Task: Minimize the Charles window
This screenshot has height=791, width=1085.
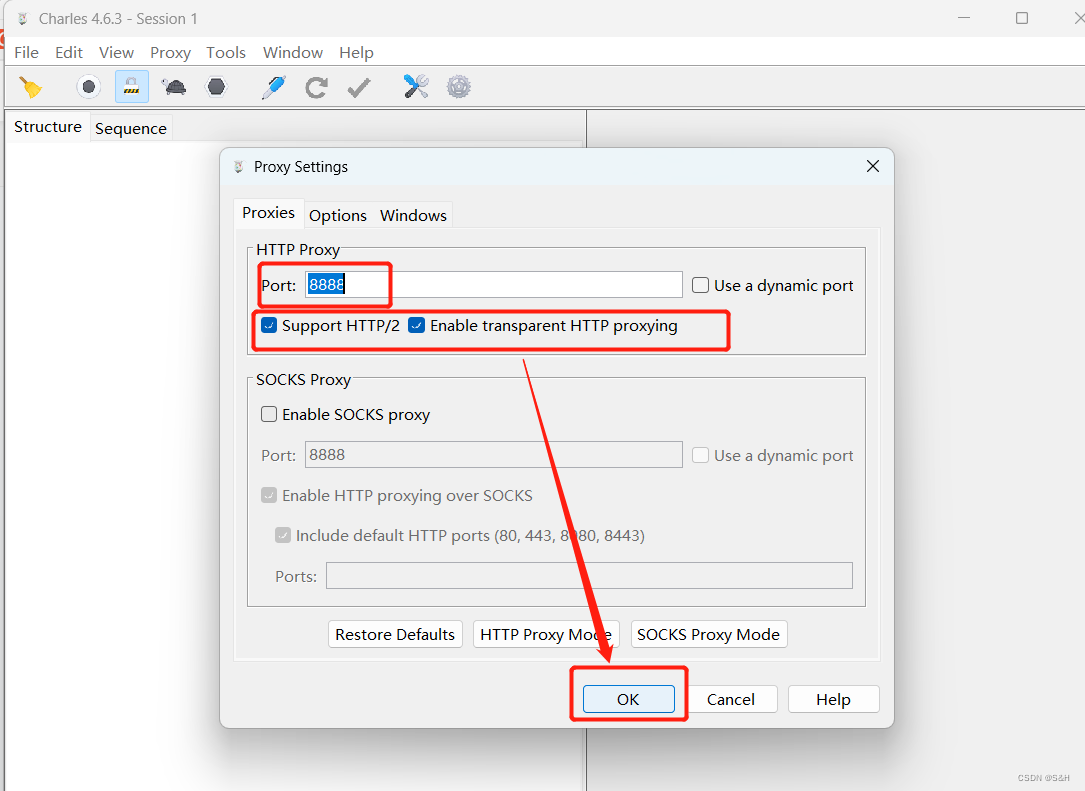Action: click(964, 18)
